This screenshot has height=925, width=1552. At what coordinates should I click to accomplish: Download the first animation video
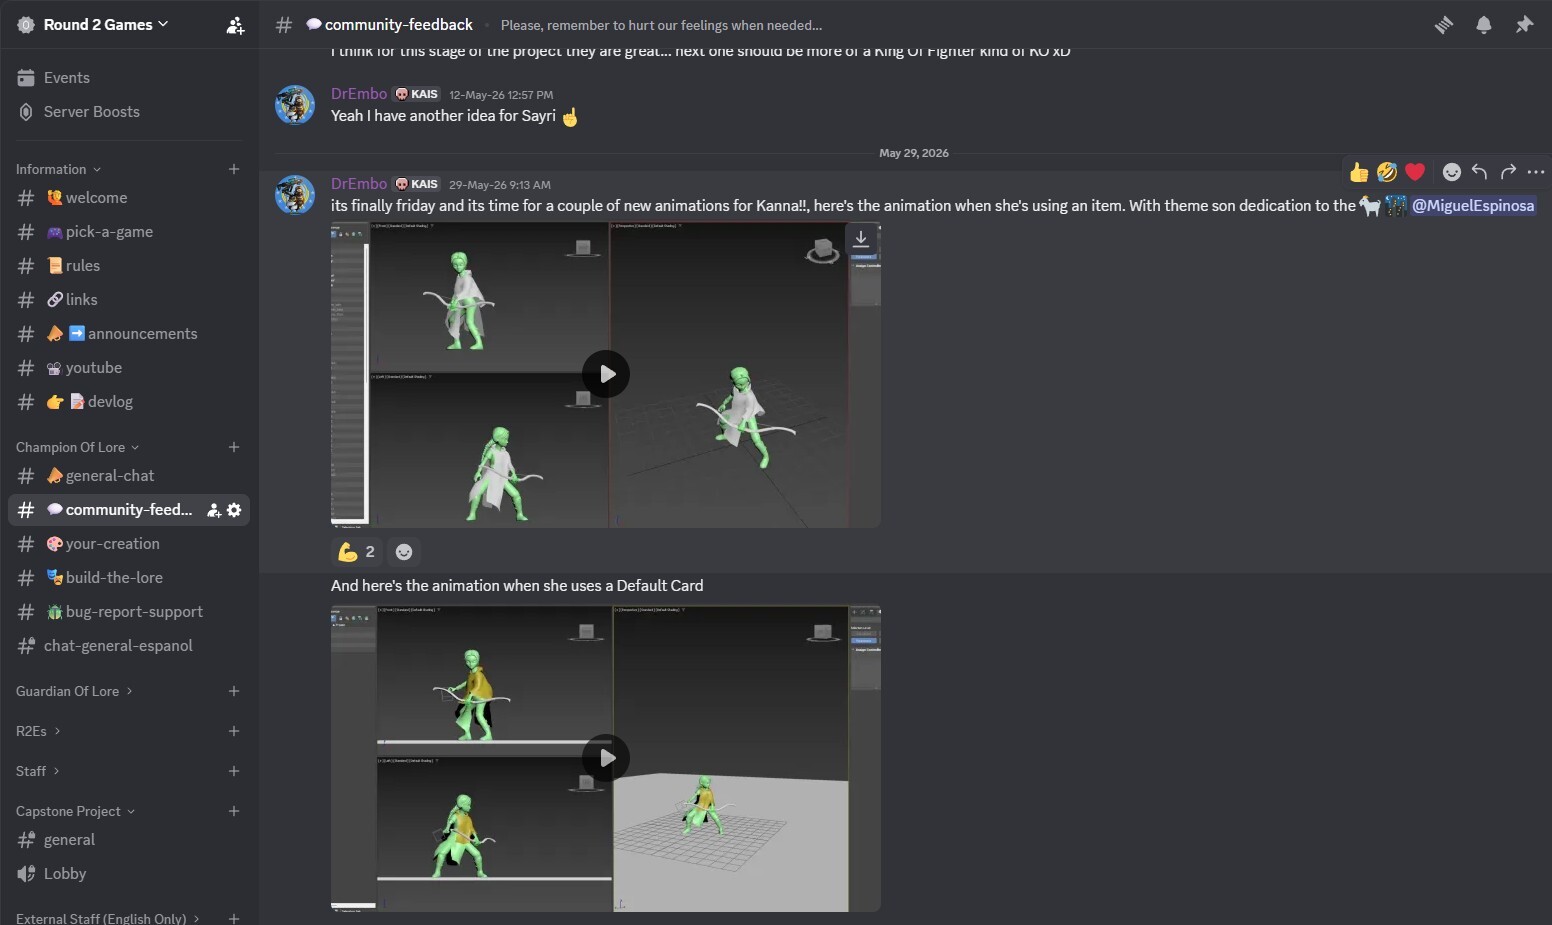pyautogui.click(x=861, y=239)
